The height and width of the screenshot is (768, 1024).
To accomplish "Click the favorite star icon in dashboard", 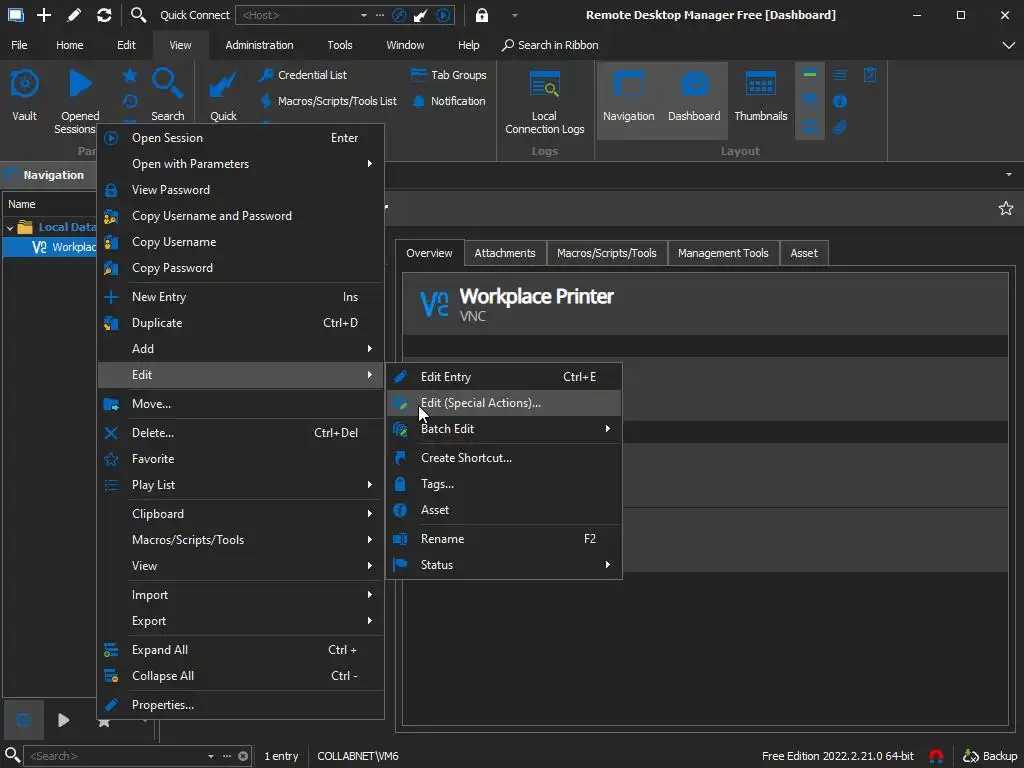I will pos(1005,208).
